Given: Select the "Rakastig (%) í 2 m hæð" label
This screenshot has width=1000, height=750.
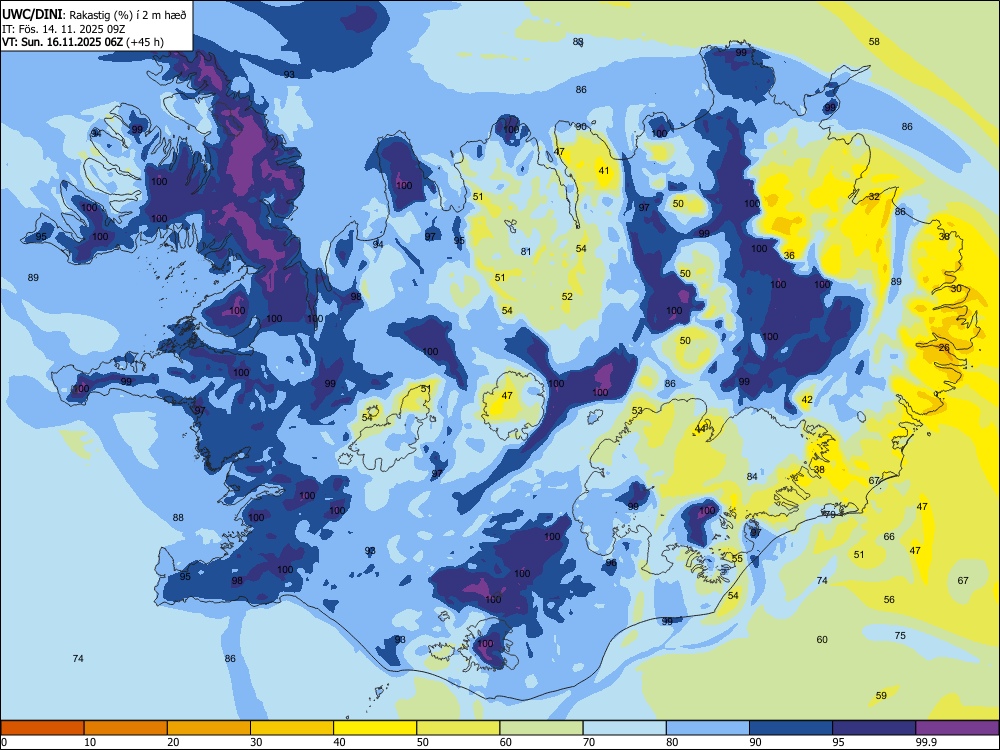Looking at the screenshot, I should [x=128, y=15].
